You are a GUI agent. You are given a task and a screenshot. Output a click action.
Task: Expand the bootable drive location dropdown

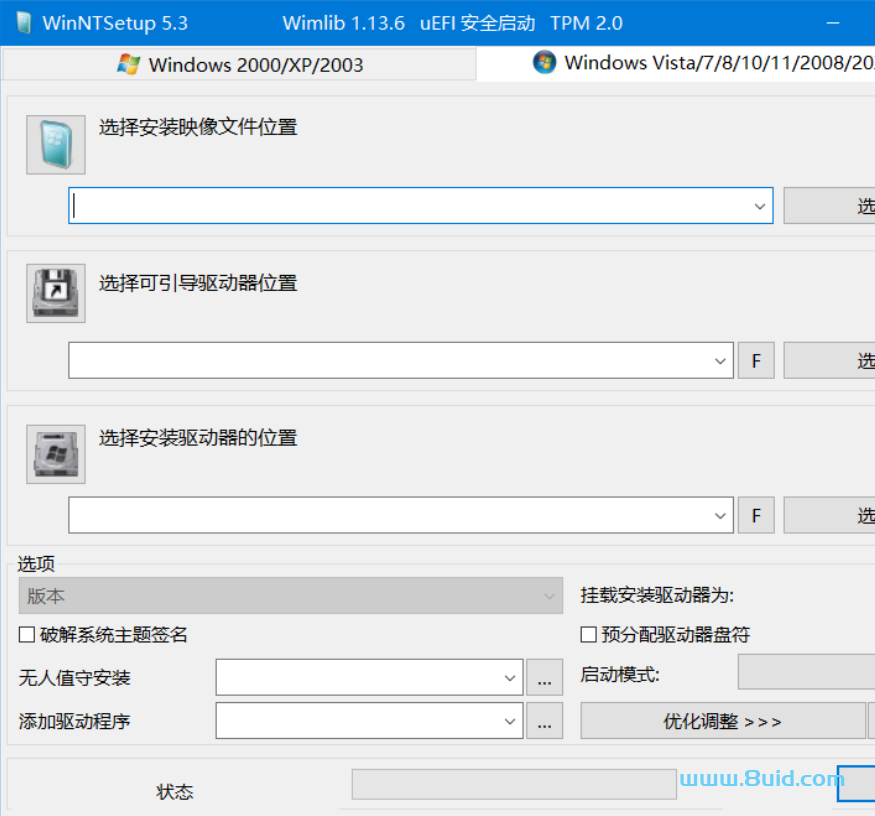pos(720,361)
